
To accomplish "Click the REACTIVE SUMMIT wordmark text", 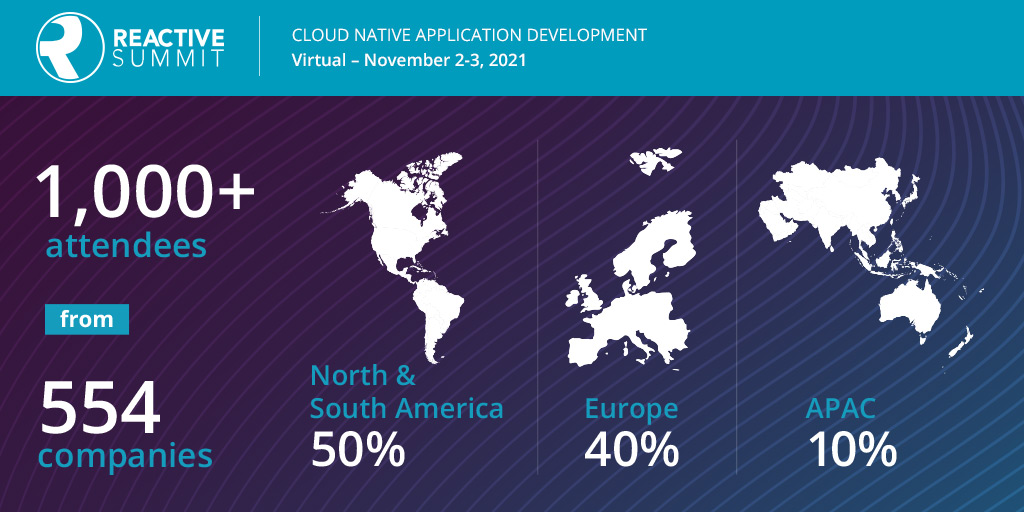I will 168,47.
